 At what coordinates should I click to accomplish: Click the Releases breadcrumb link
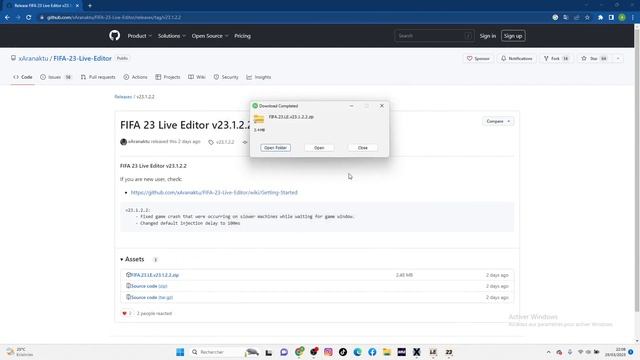point(123,97)
